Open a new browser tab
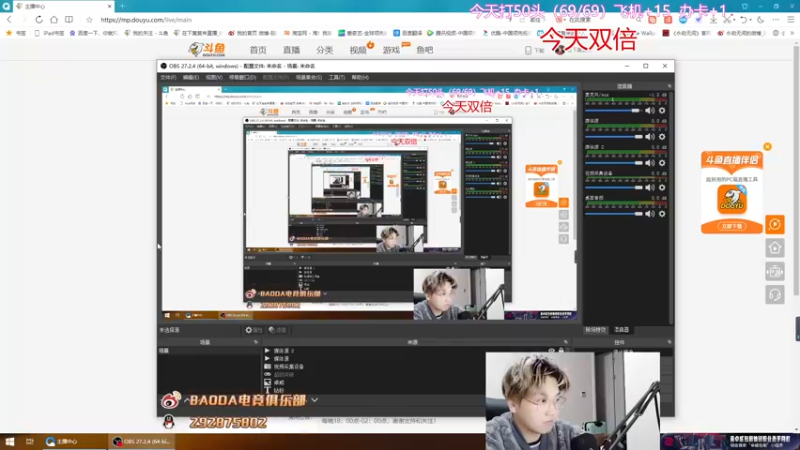The image size is (800, 450). 122,6
